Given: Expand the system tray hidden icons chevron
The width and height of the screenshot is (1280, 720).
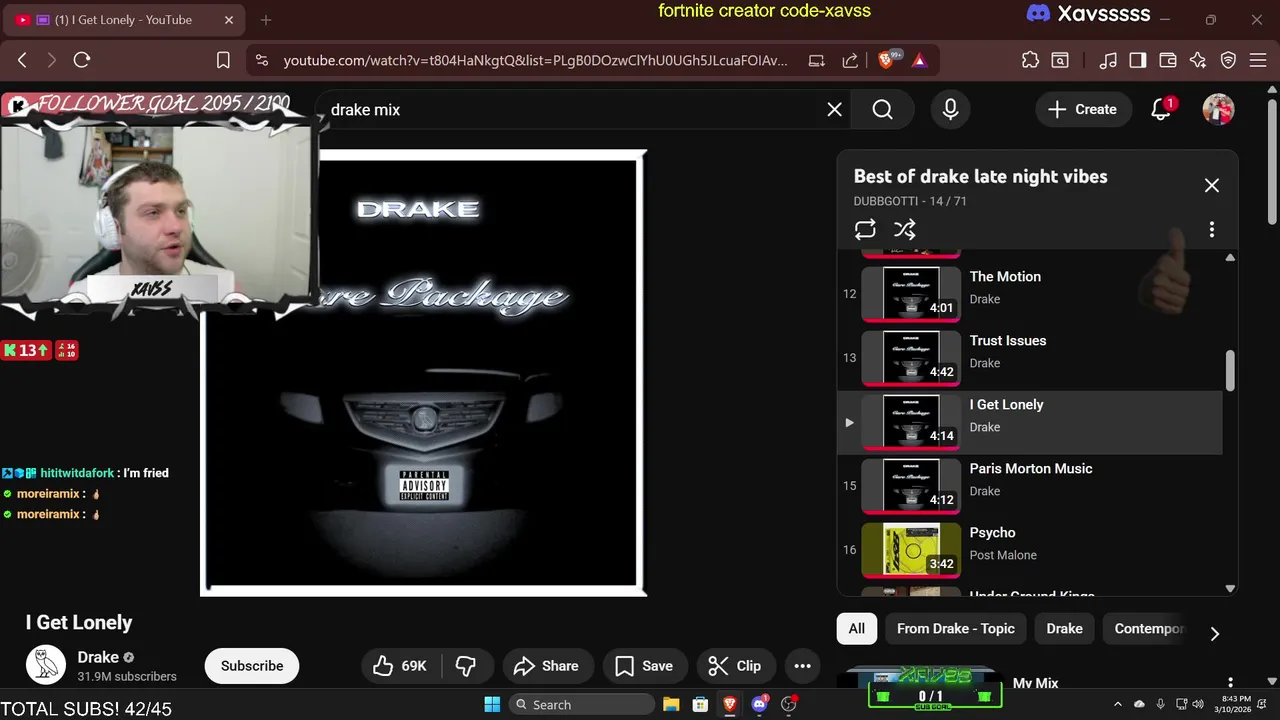Looking at the screenshot, I should click(1117, 704).
